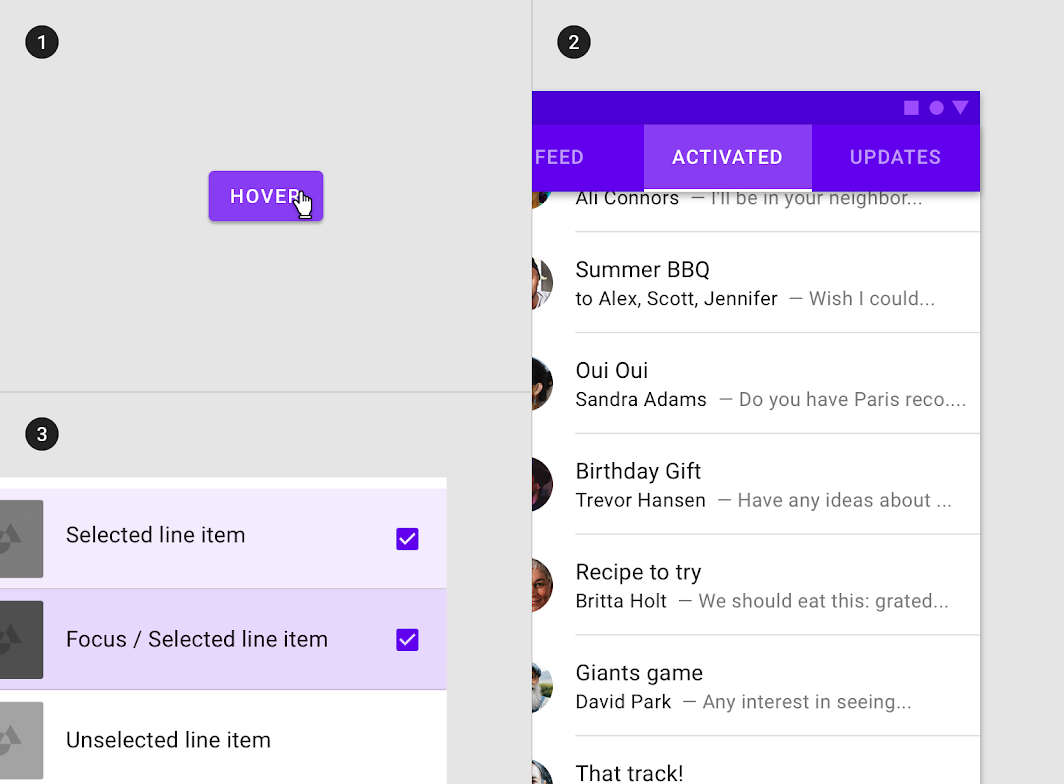Uncheck the Focus / Selected line item checkbox
The width and height of the screenshot is (1064, 784).
click(407, 639)
